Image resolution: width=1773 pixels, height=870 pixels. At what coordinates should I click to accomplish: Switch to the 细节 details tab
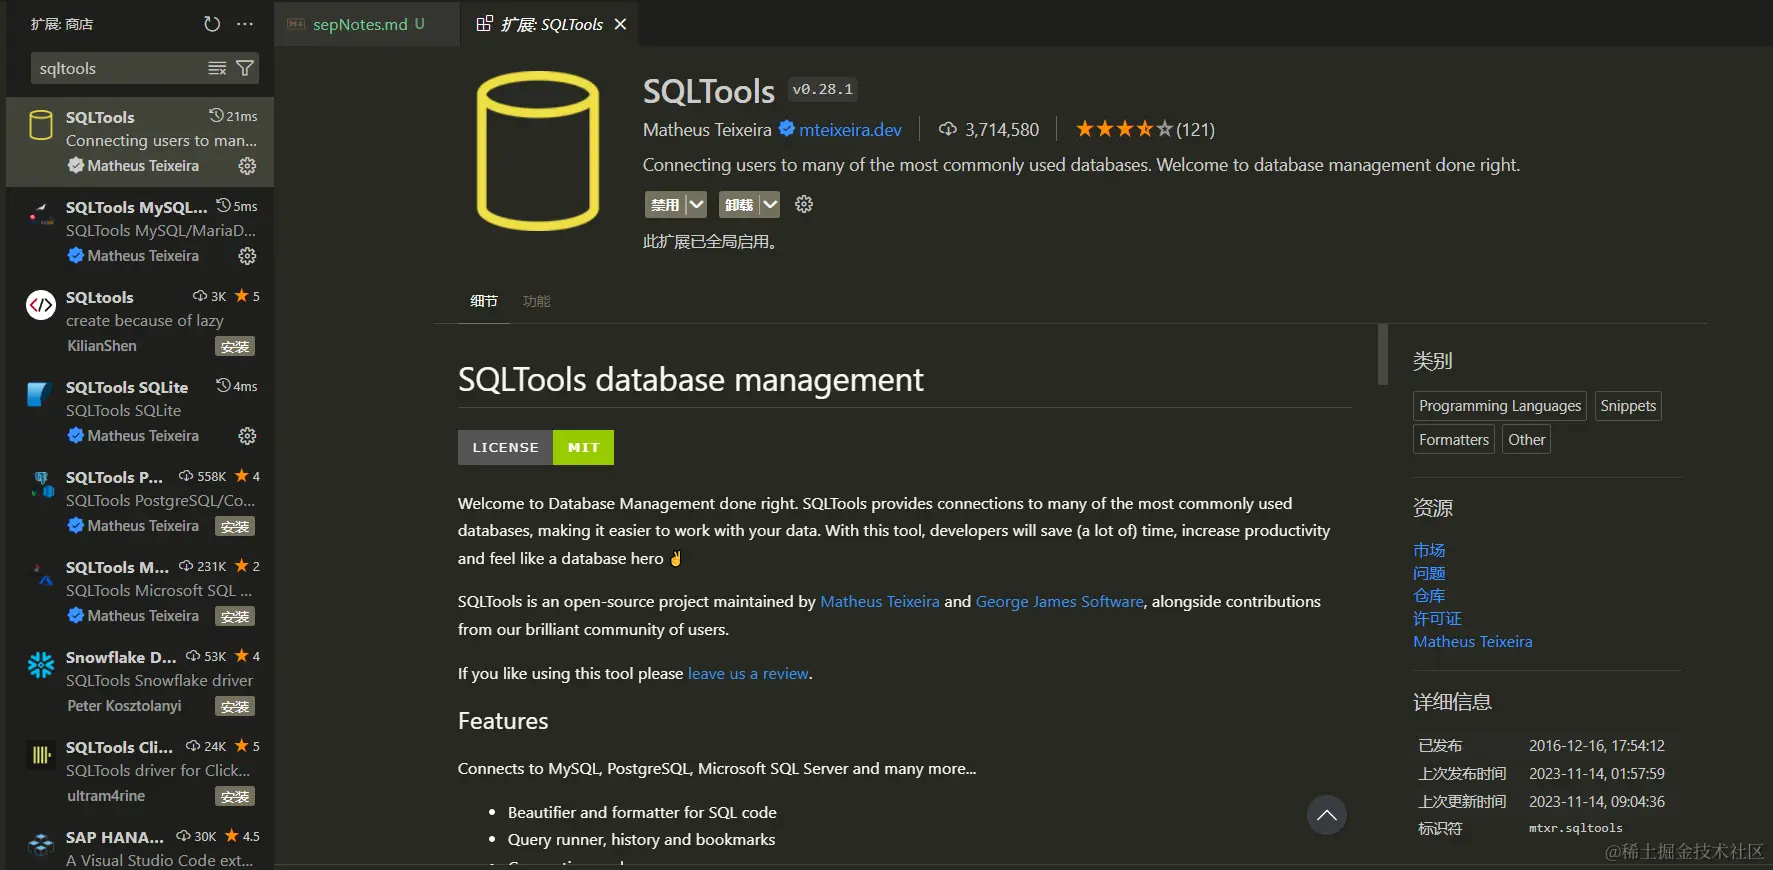(484, 301)
